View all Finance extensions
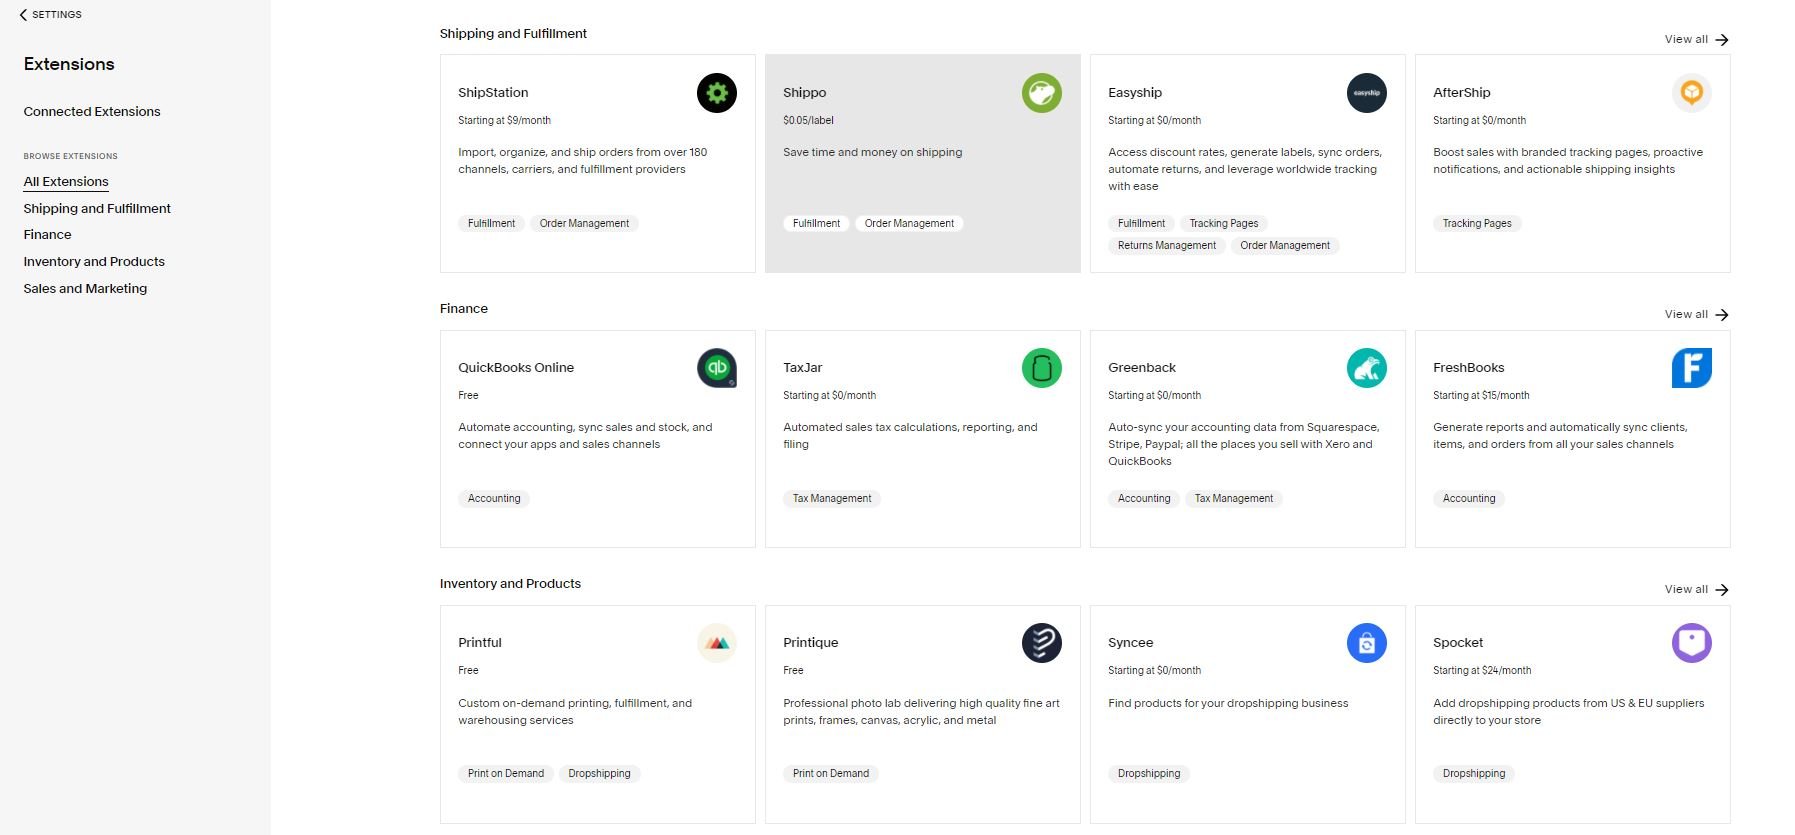 1696,315
